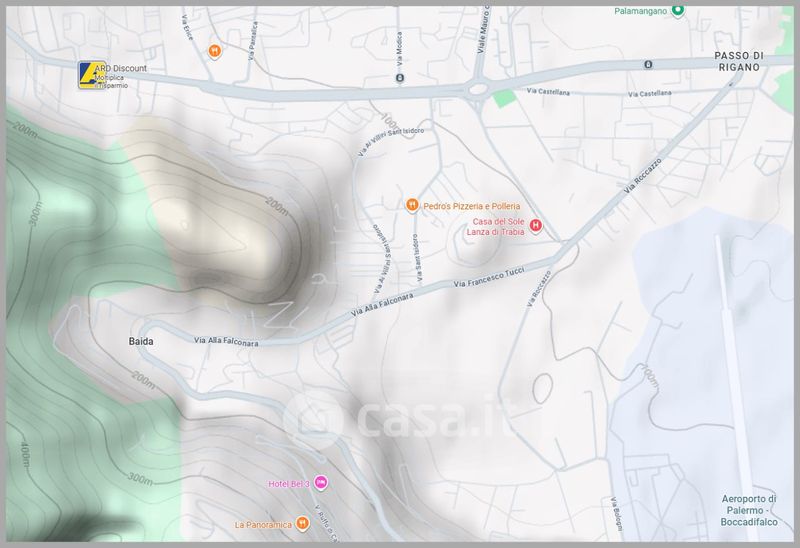Image resolution: width=800 pixels, height=548 pixels.
Task: Click the small green park near Via Castellana
Action: (507, 98)
